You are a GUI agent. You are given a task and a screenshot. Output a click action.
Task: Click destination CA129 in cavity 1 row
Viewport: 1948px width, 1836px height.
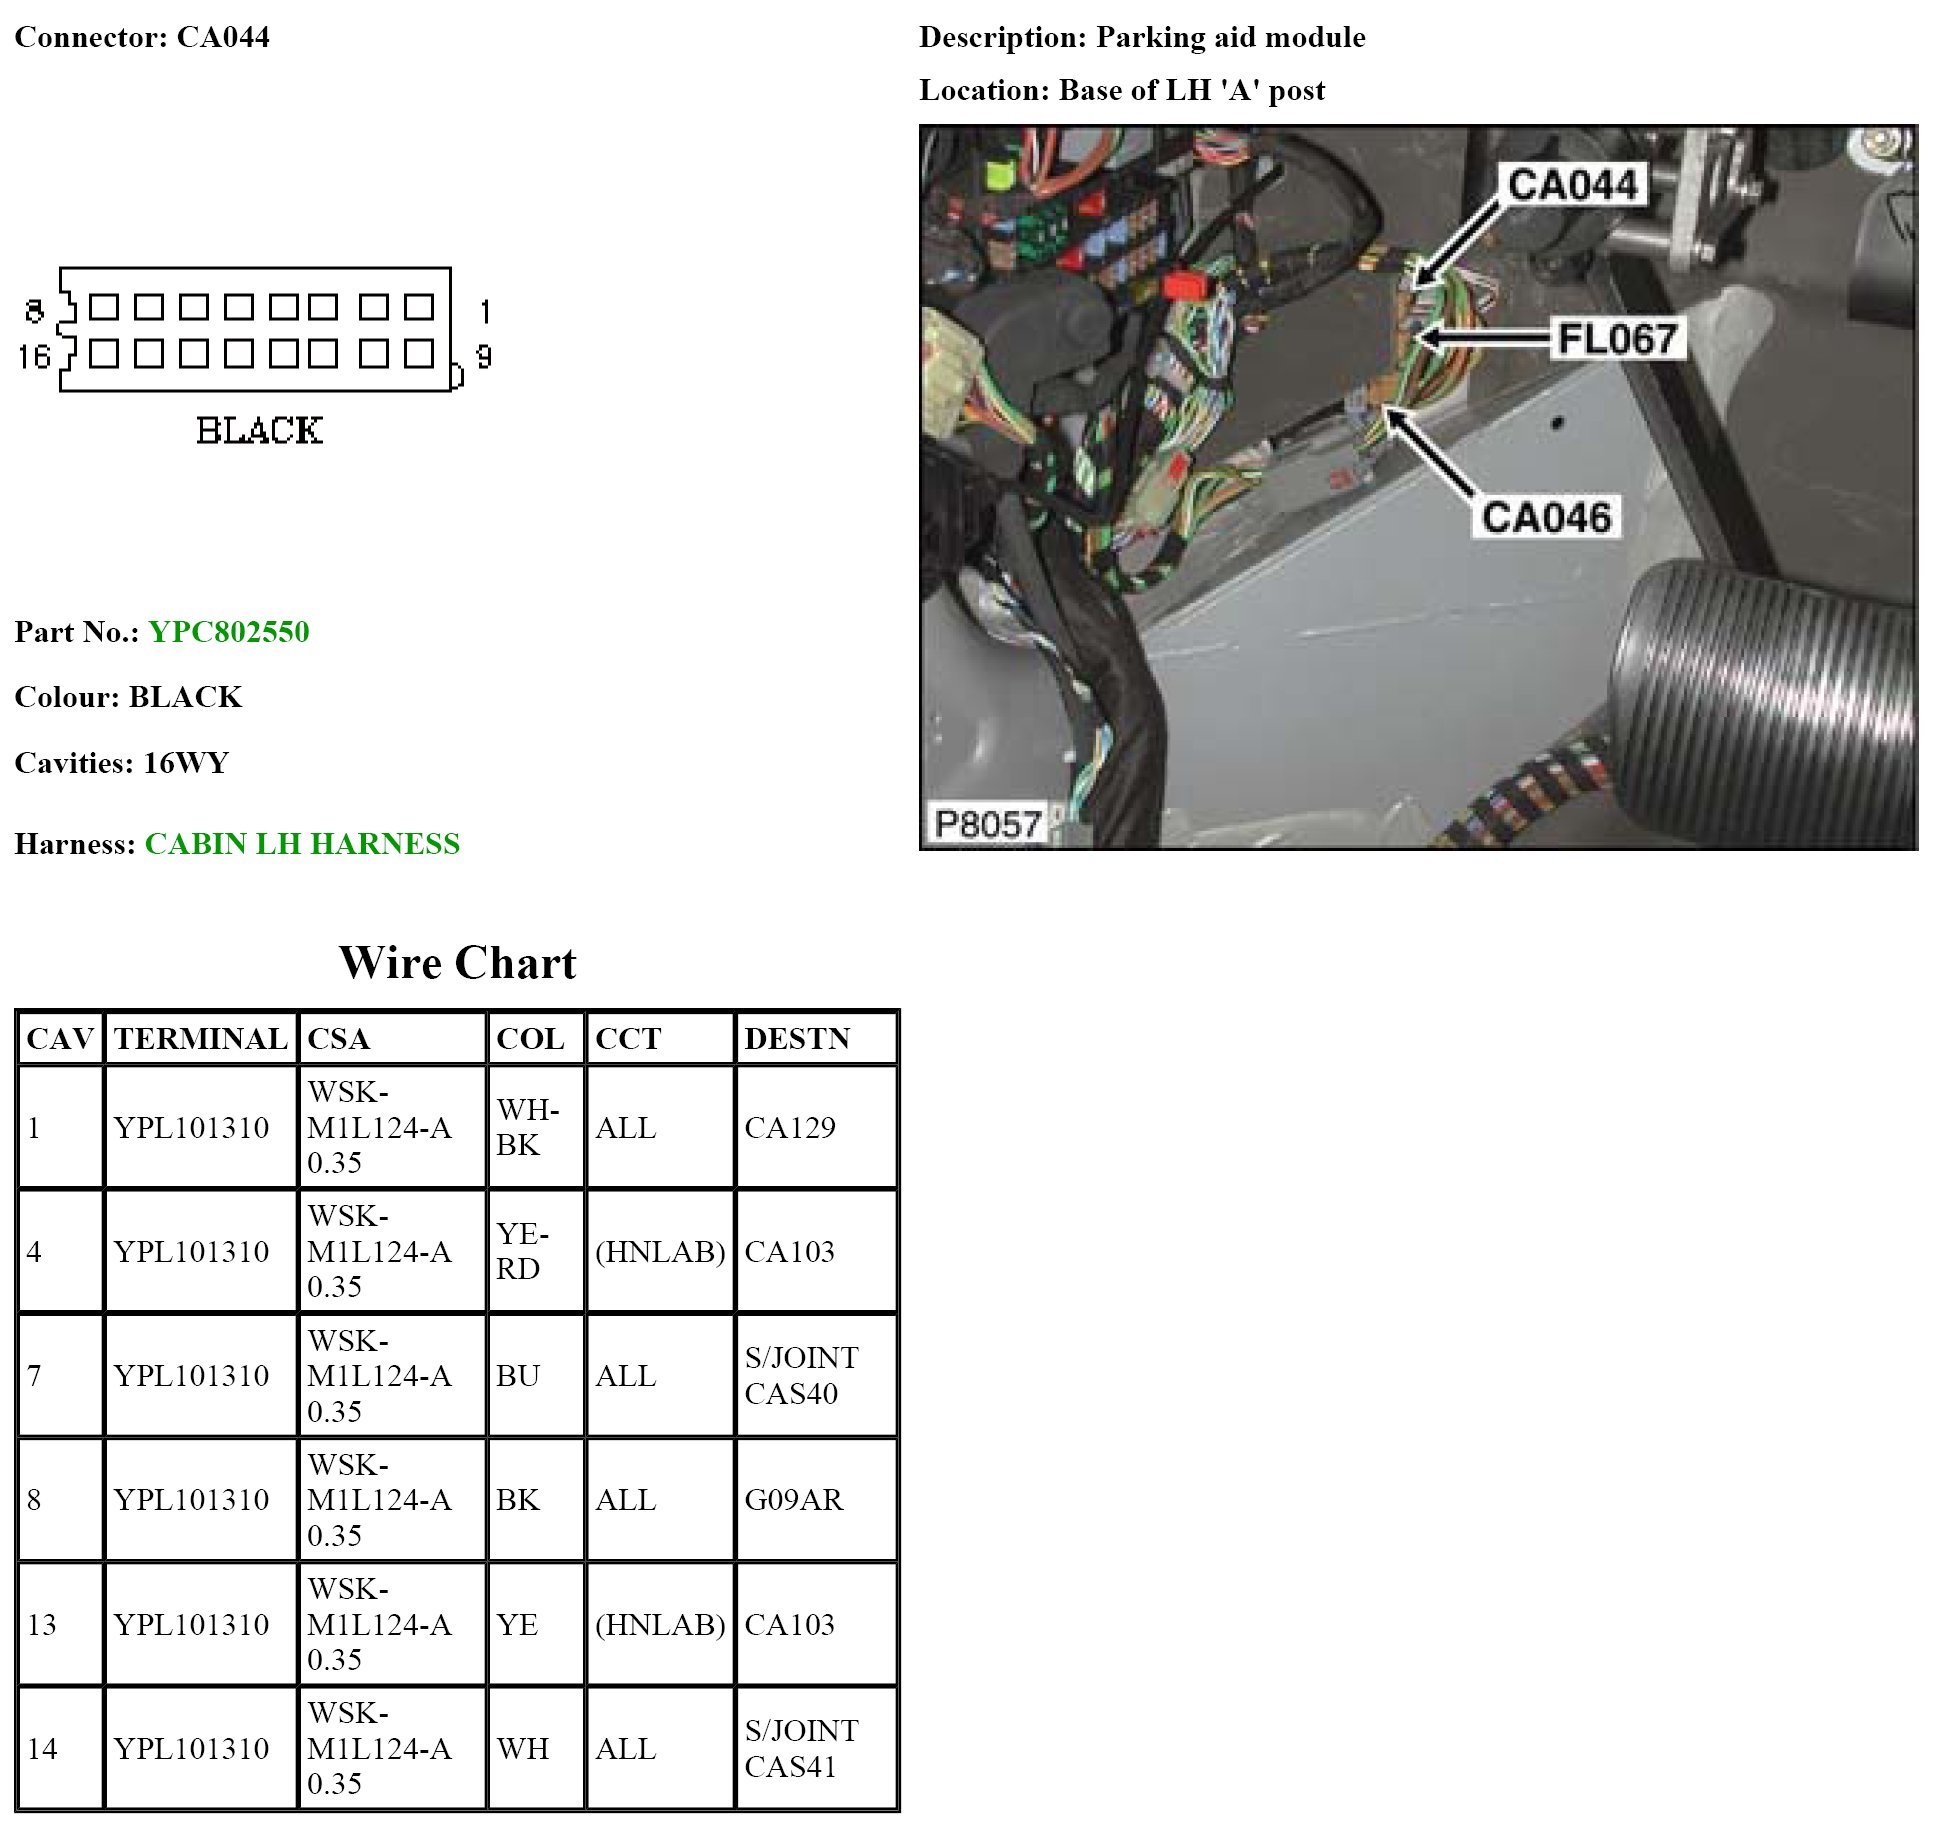point(790,1128)
